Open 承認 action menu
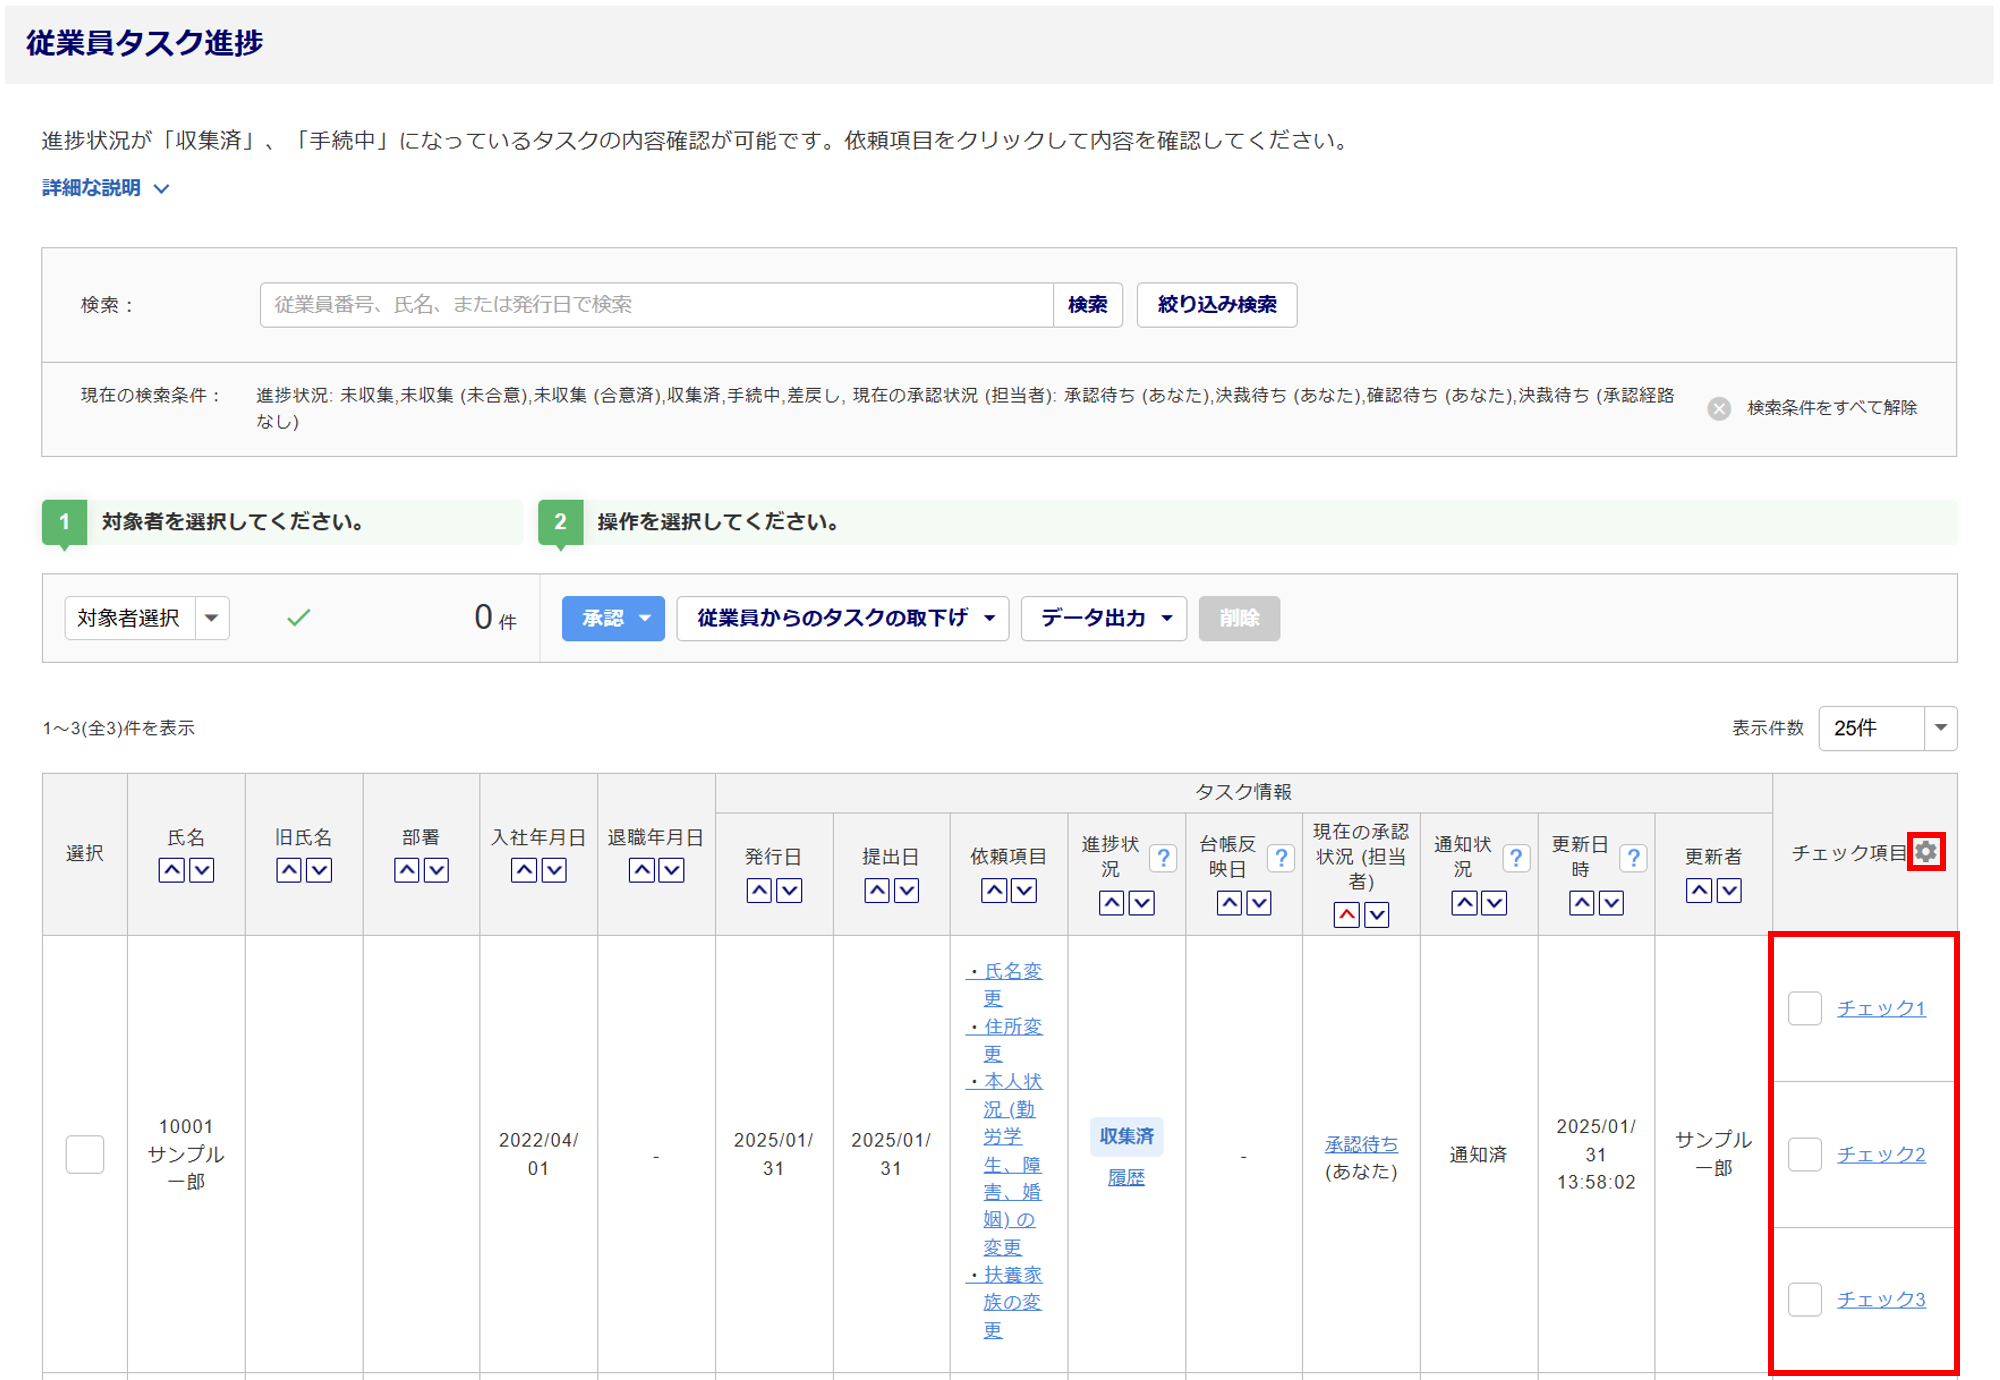The width and height of the screenshot is (2000, 1380). (612, 618)
